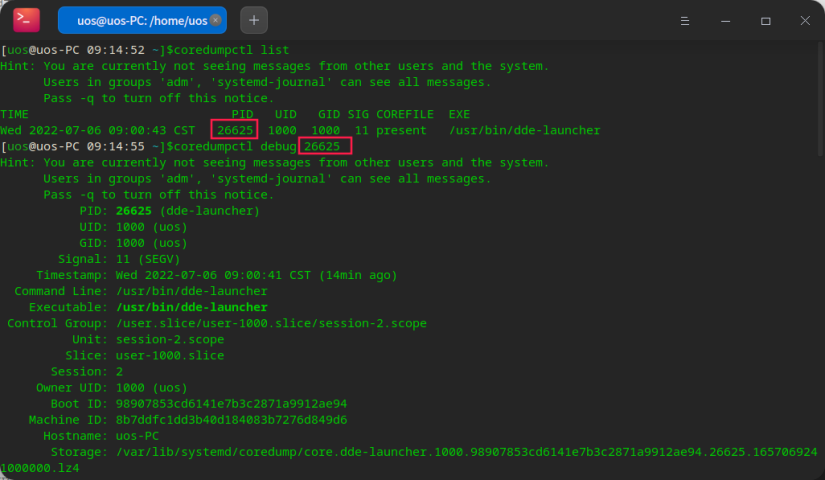Open the terminal hamburger main menu
This screenshot has width=825, height=480.
[685, 20]
